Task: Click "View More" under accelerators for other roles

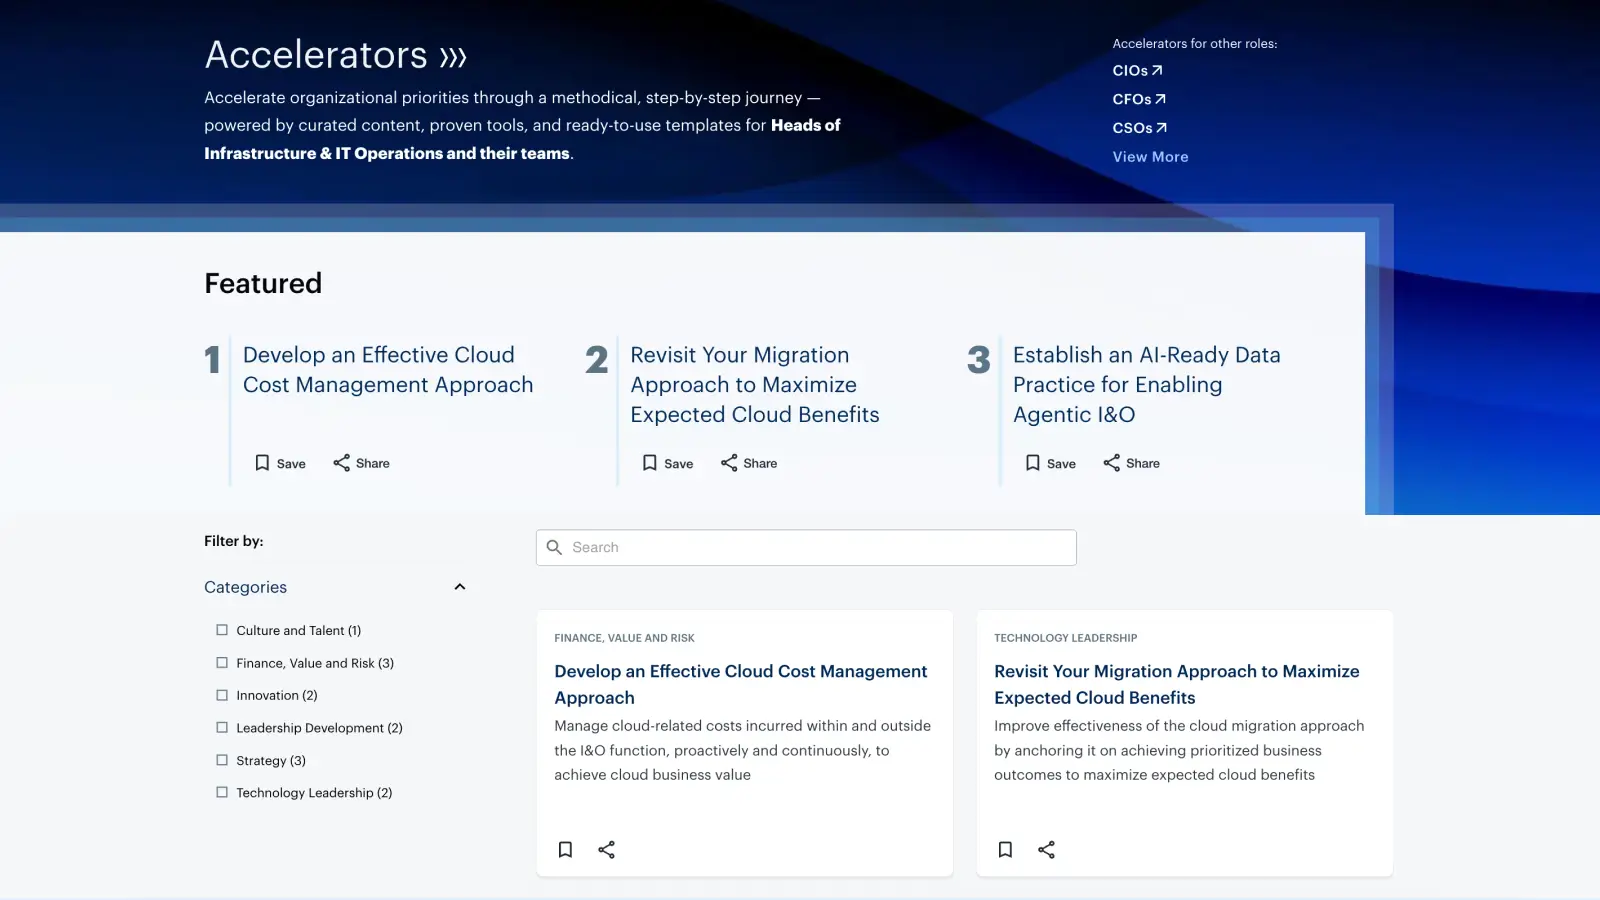Action: pos(1150,156)
